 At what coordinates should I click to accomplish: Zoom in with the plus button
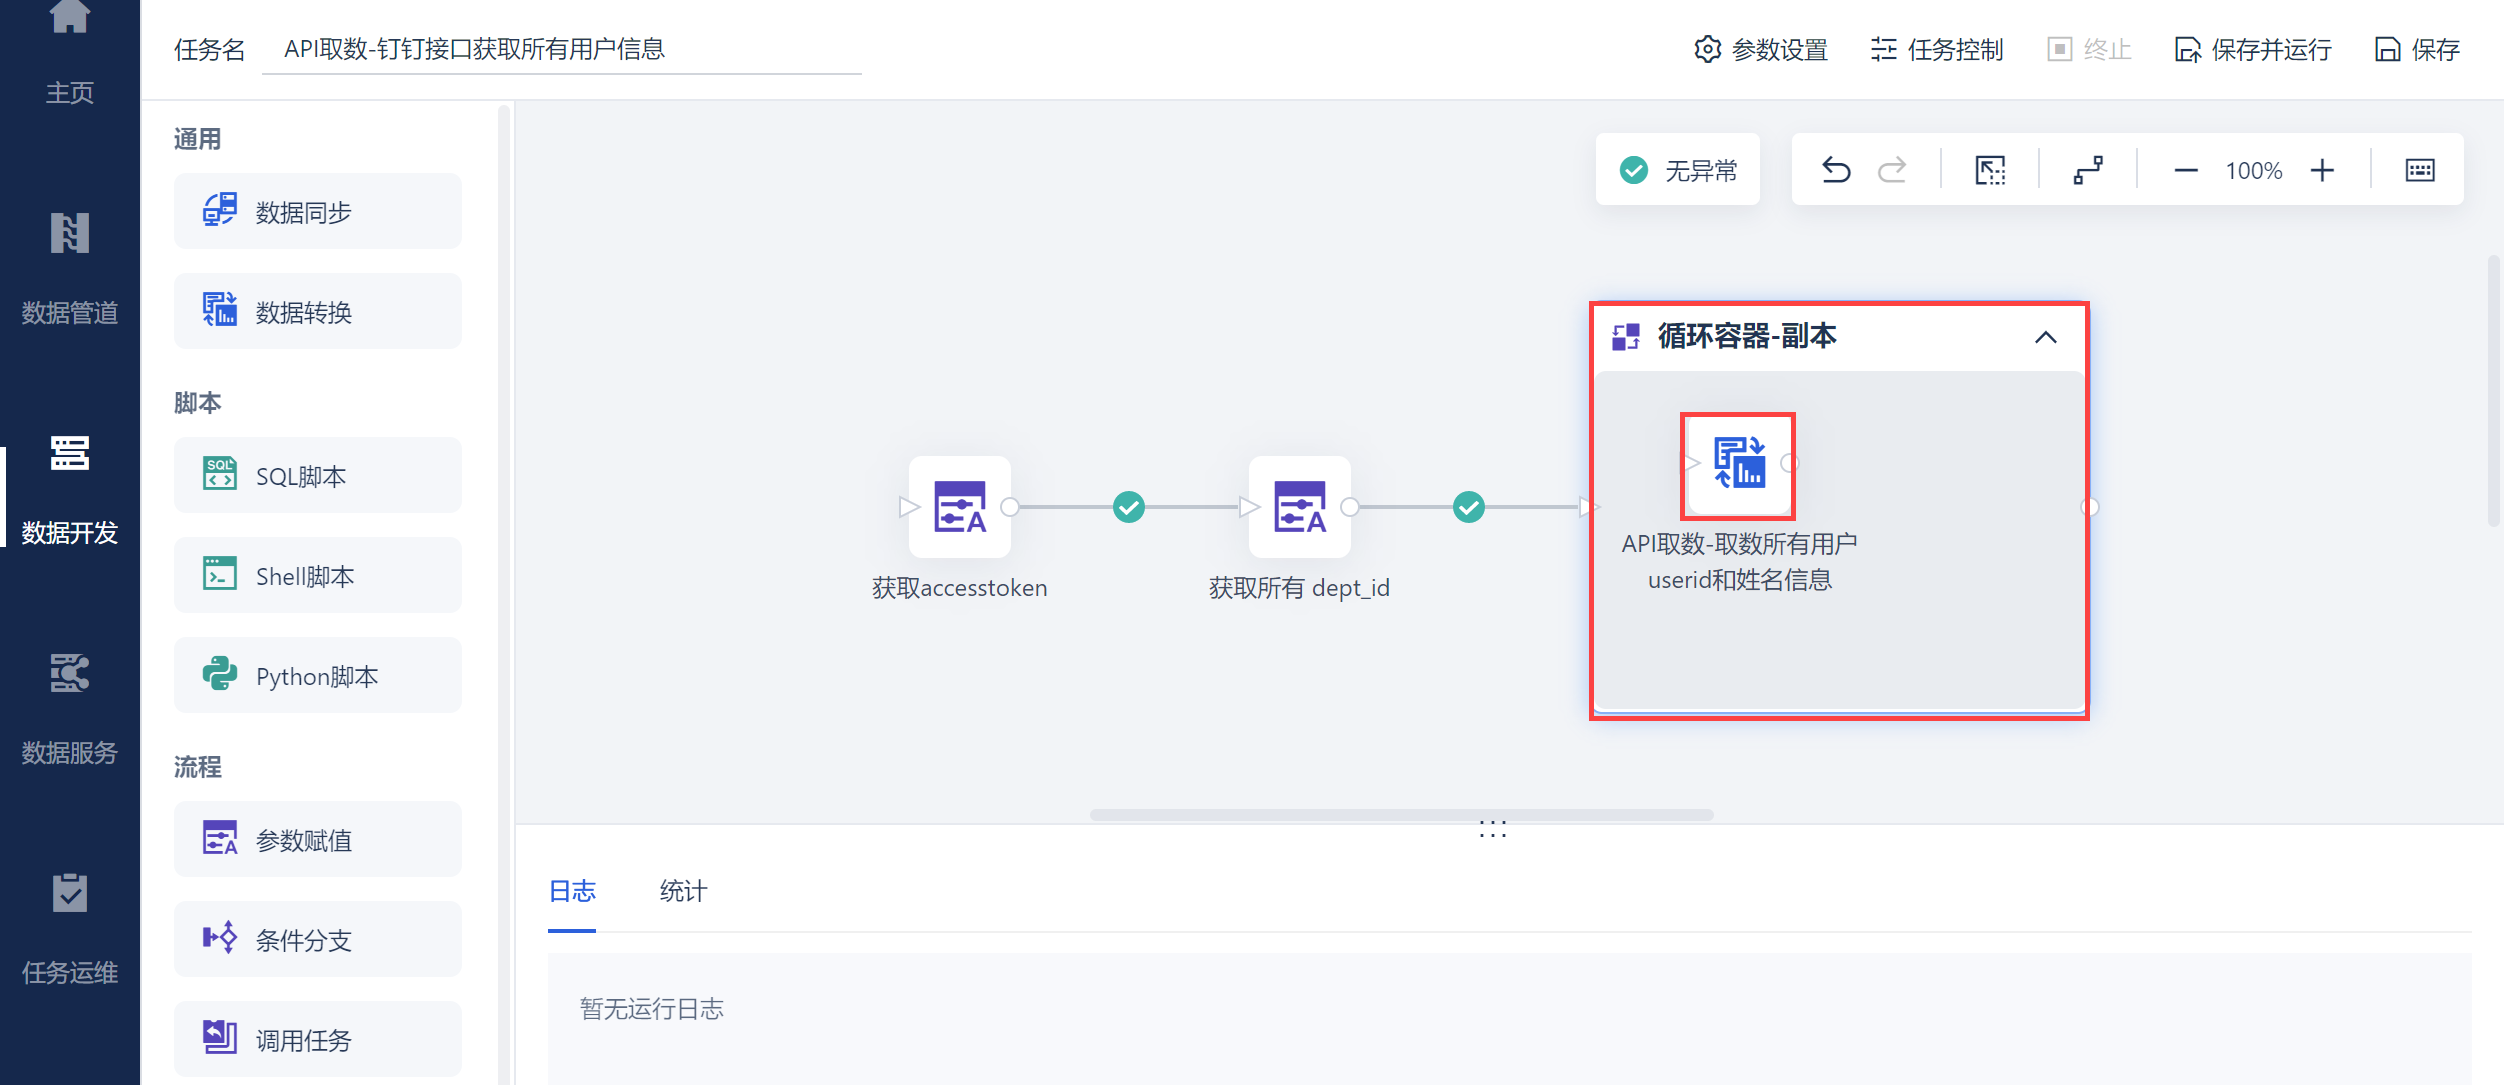(x=2322, y=170)
